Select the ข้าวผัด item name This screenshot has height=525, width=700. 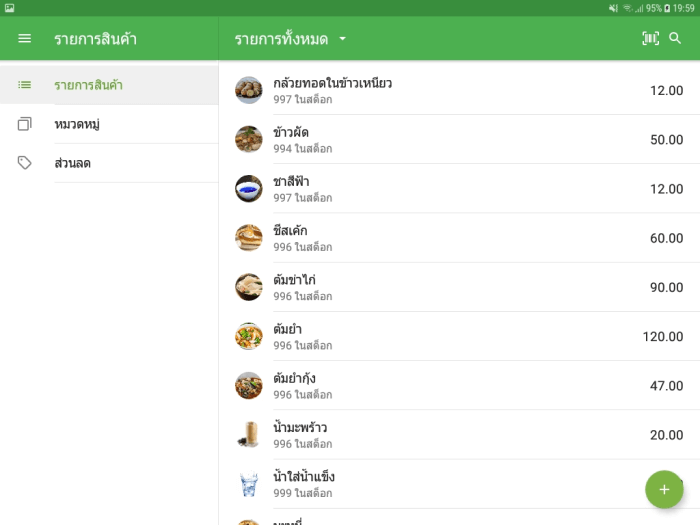[x=291, y=132]
